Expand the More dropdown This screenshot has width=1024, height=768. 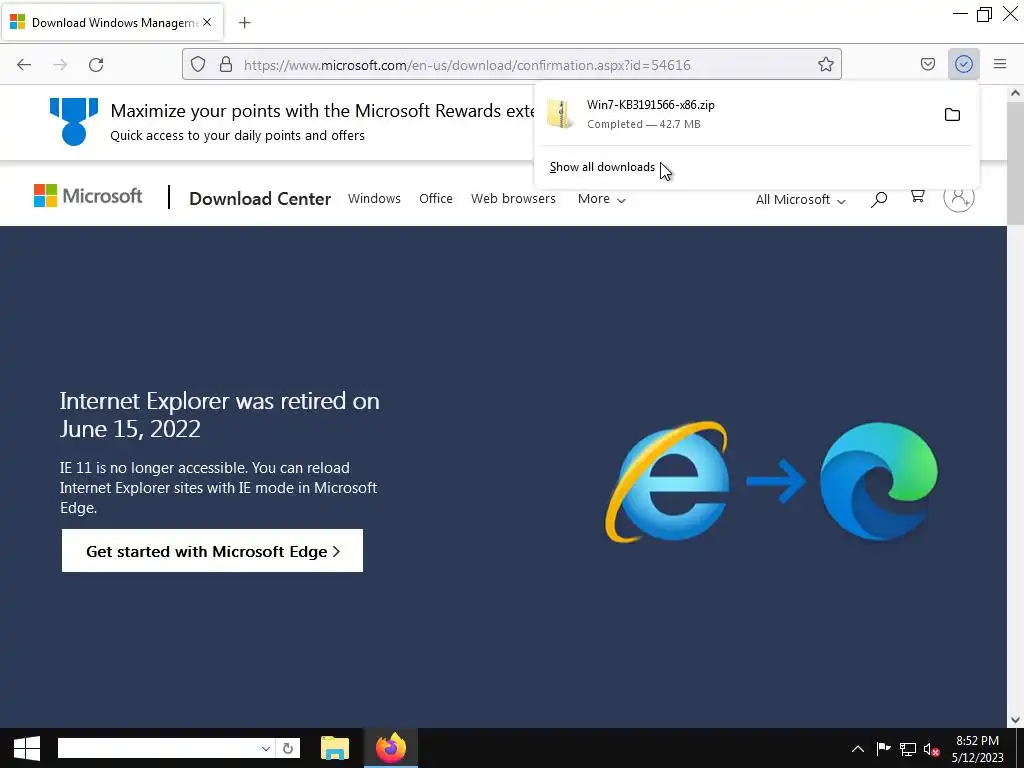click(x=601, y=199)
